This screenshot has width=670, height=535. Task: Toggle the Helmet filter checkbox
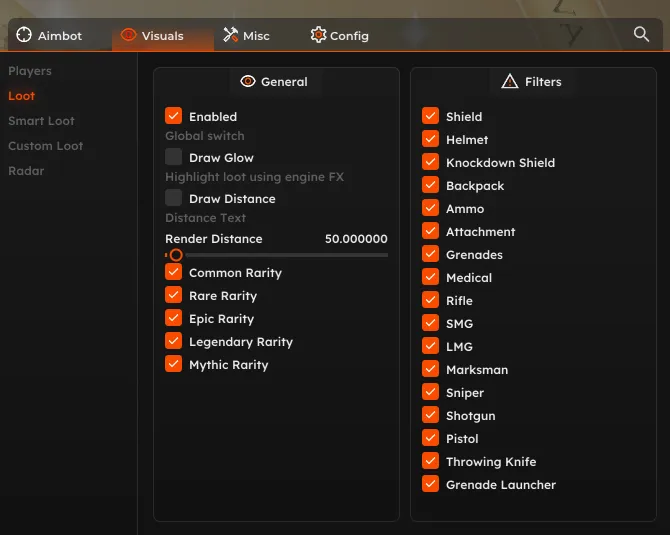click(x=430, y=139)
